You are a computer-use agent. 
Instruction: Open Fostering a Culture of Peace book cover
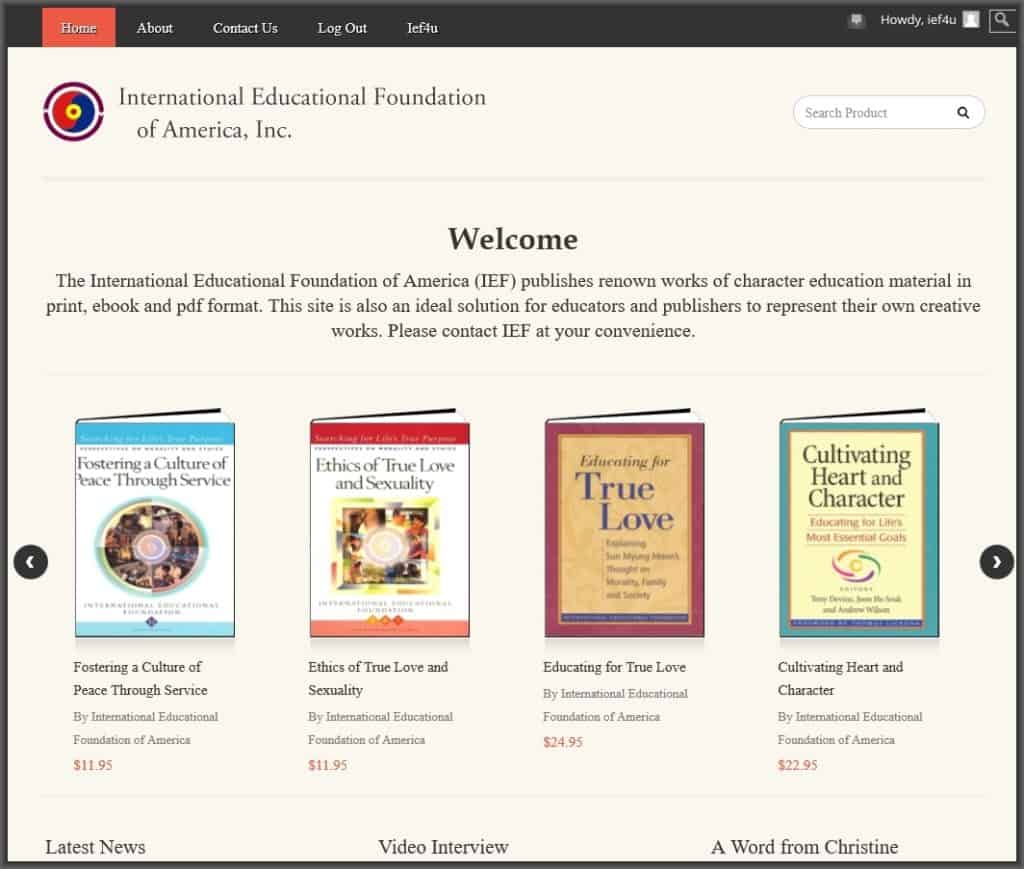(155, 524)
